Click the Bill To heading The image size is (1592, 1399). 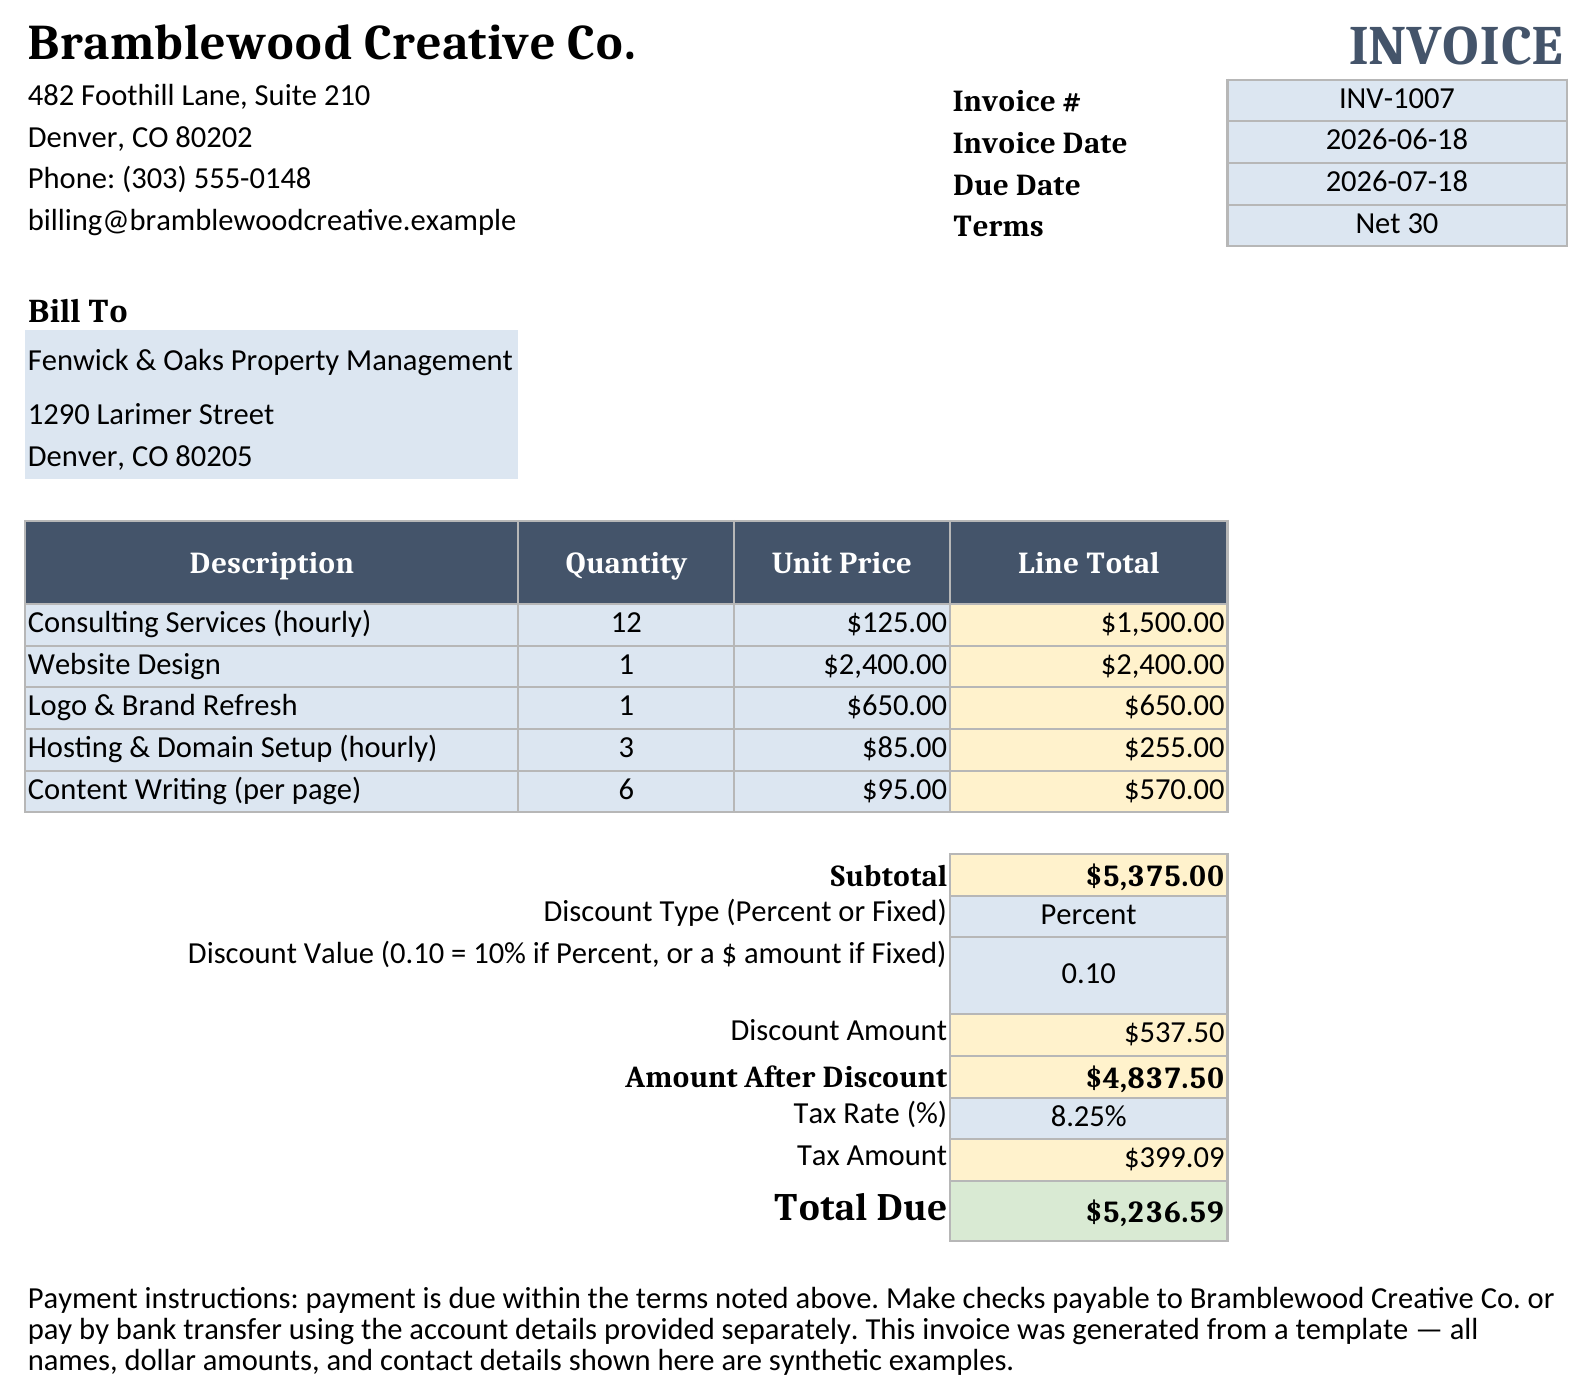click(77, 311)
